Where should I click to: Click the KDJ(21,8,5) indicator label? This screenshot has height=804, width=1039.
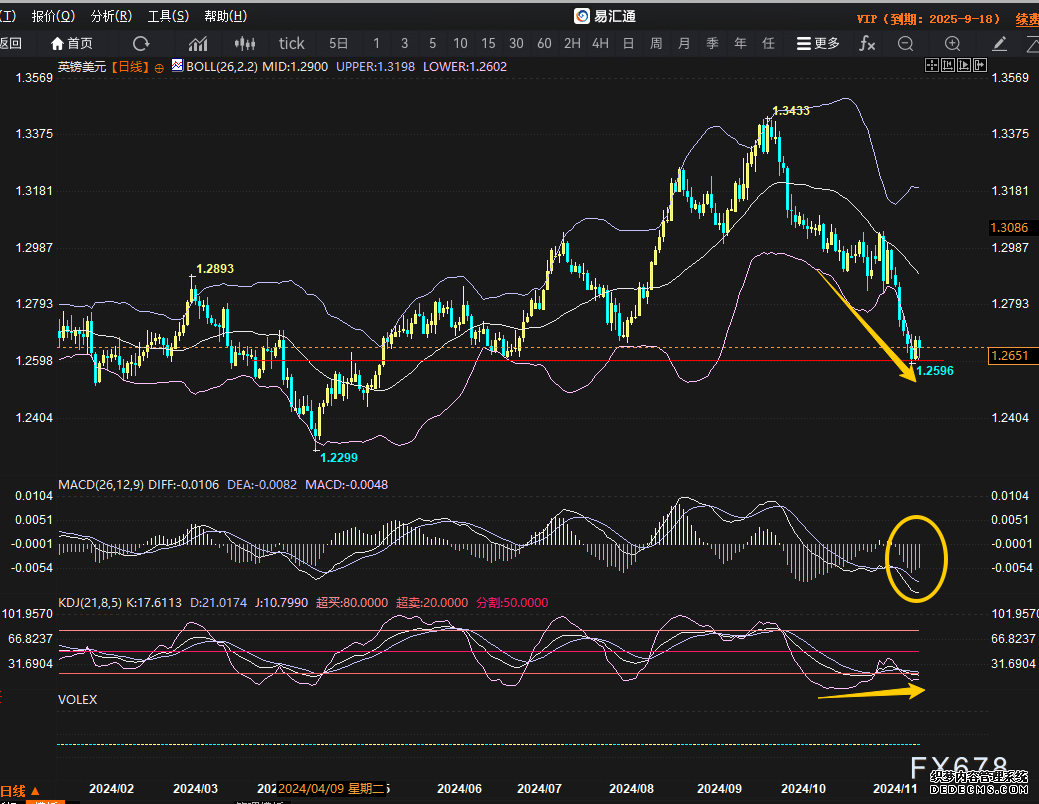[90, 603]
